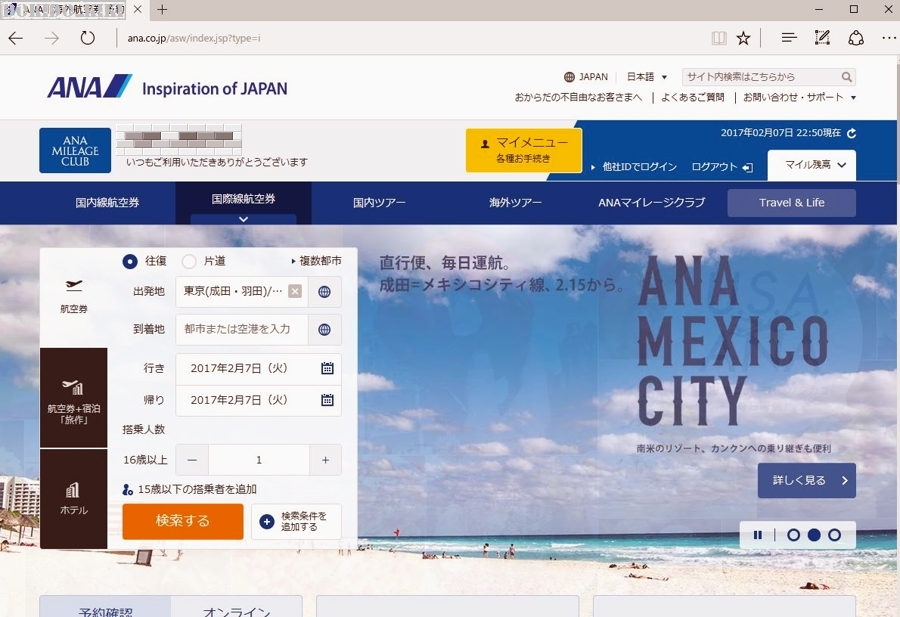Click the browser forward arrow
The width and height of the screenshot is (900, 617).
click(52, 38)
